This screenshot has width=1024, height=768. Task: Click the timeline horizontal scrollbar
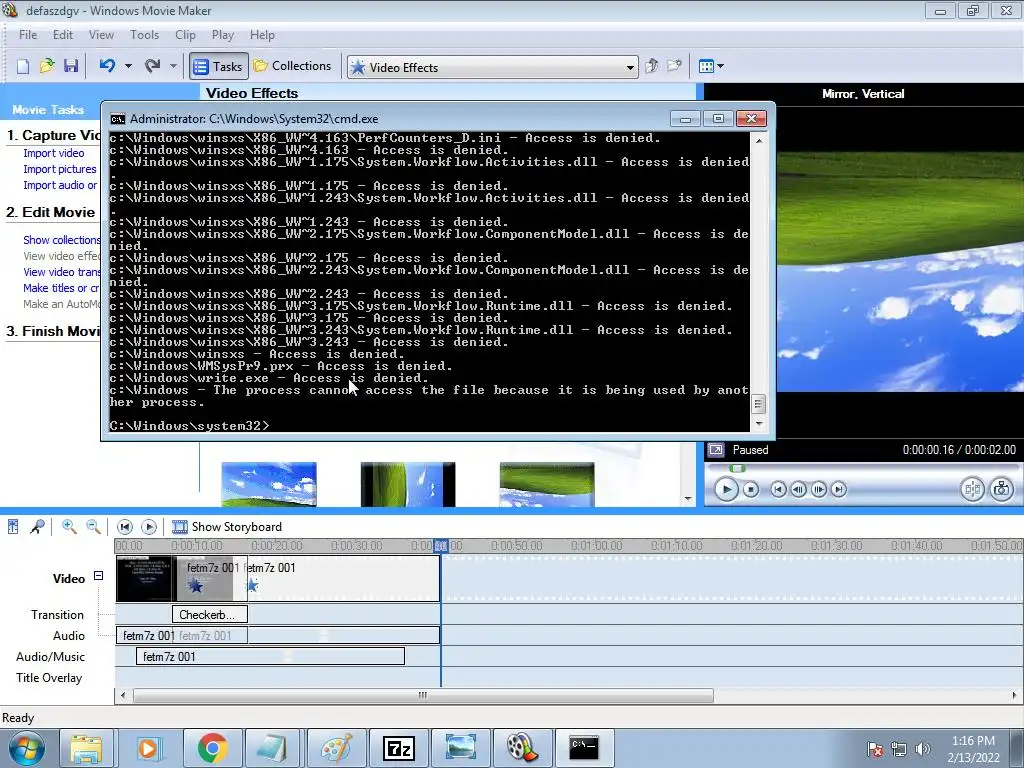point(423,696)
